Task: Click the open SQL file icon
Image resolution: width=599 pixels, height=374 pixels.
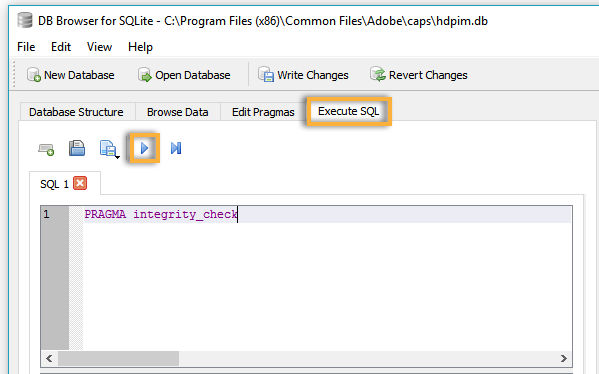Action: 77,148
